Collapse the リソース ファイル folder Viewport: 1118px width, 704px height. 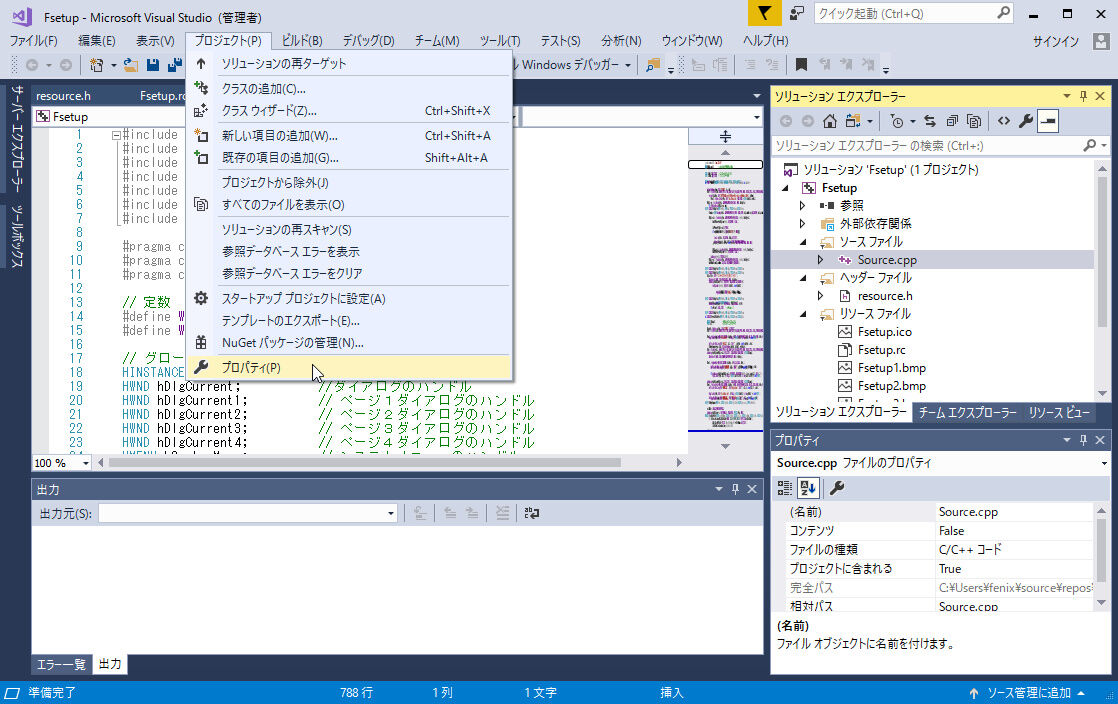[804, 314]
